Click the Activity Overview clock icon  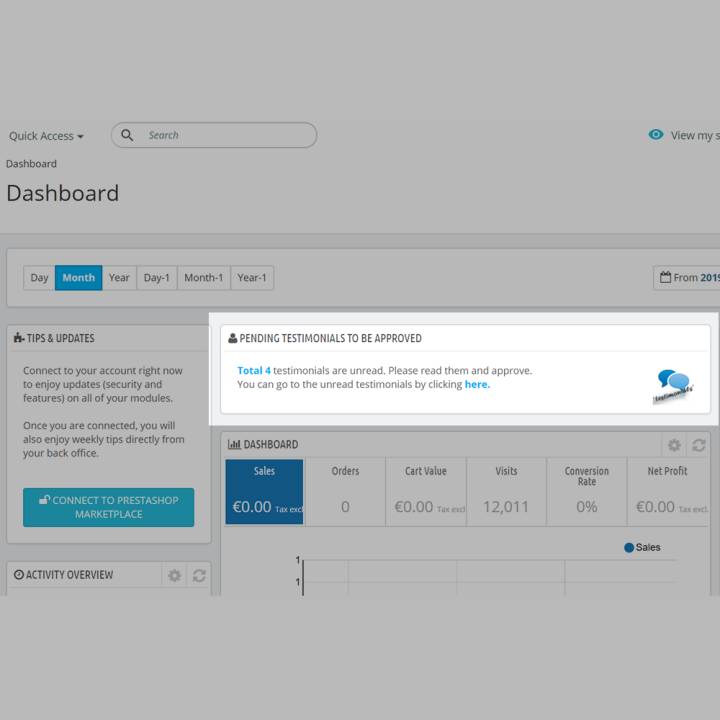pyautogui.click(x=19, y=575)
